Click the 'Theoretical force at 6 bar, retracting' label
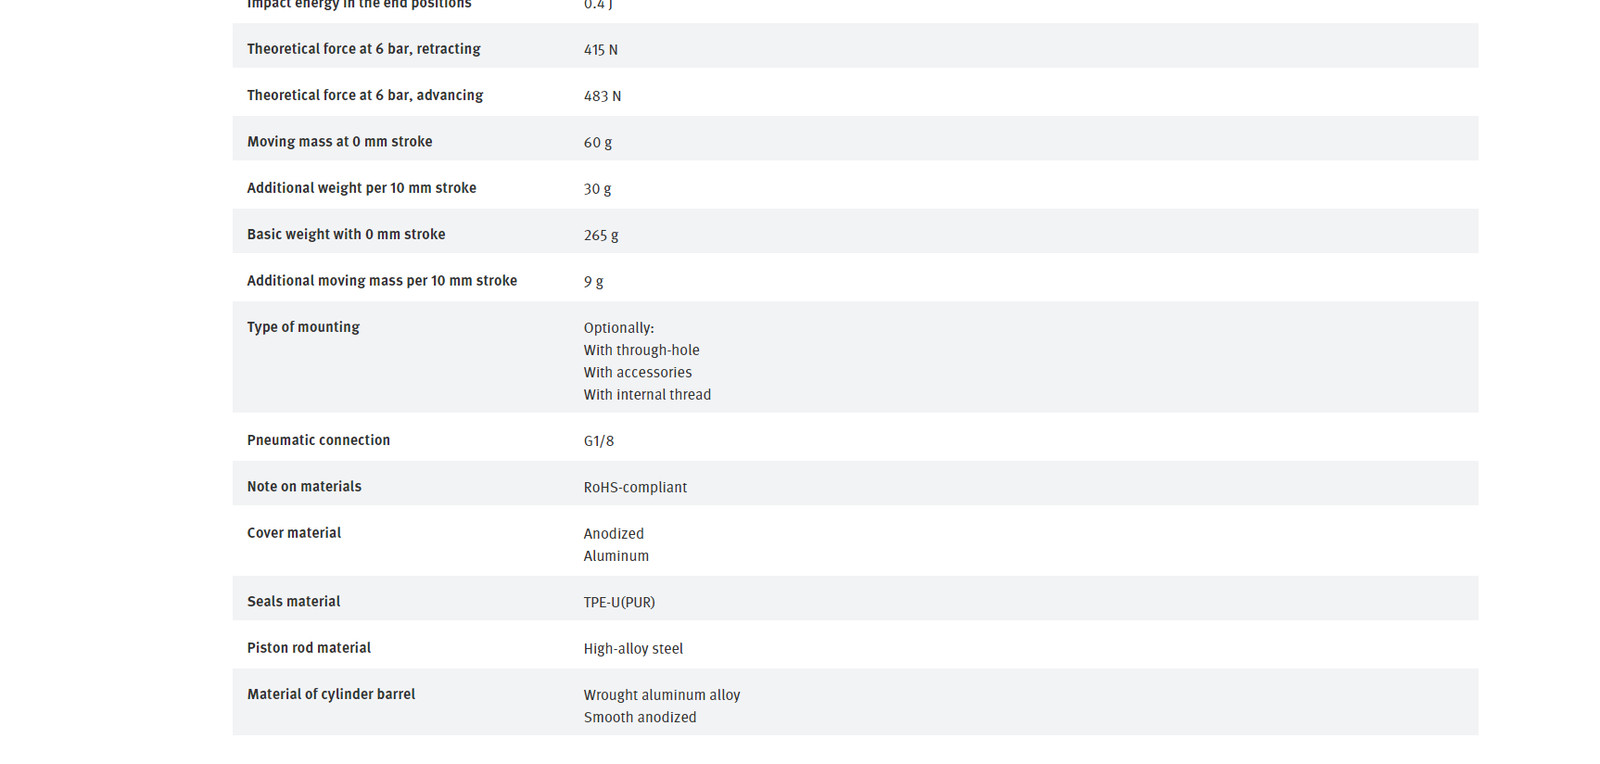This screenshot has width=1600, height=764. (363, 49)
